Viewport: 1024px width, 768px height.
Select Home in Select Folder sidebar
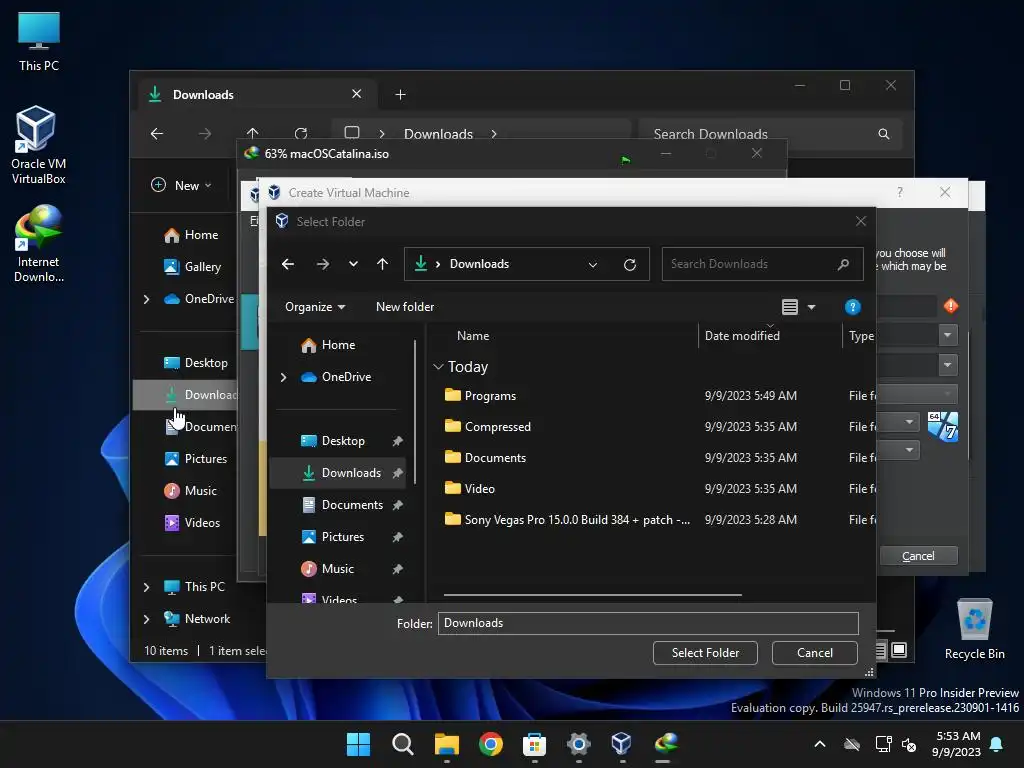pos(338,345)
